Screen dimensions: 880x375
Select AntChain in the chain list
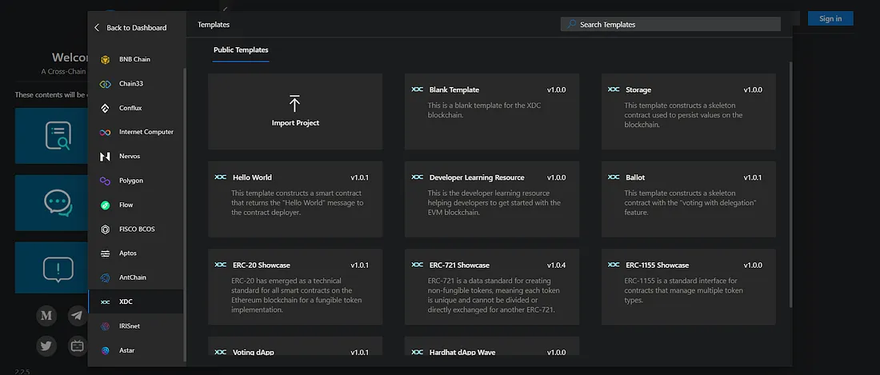(x=136, y=278)
